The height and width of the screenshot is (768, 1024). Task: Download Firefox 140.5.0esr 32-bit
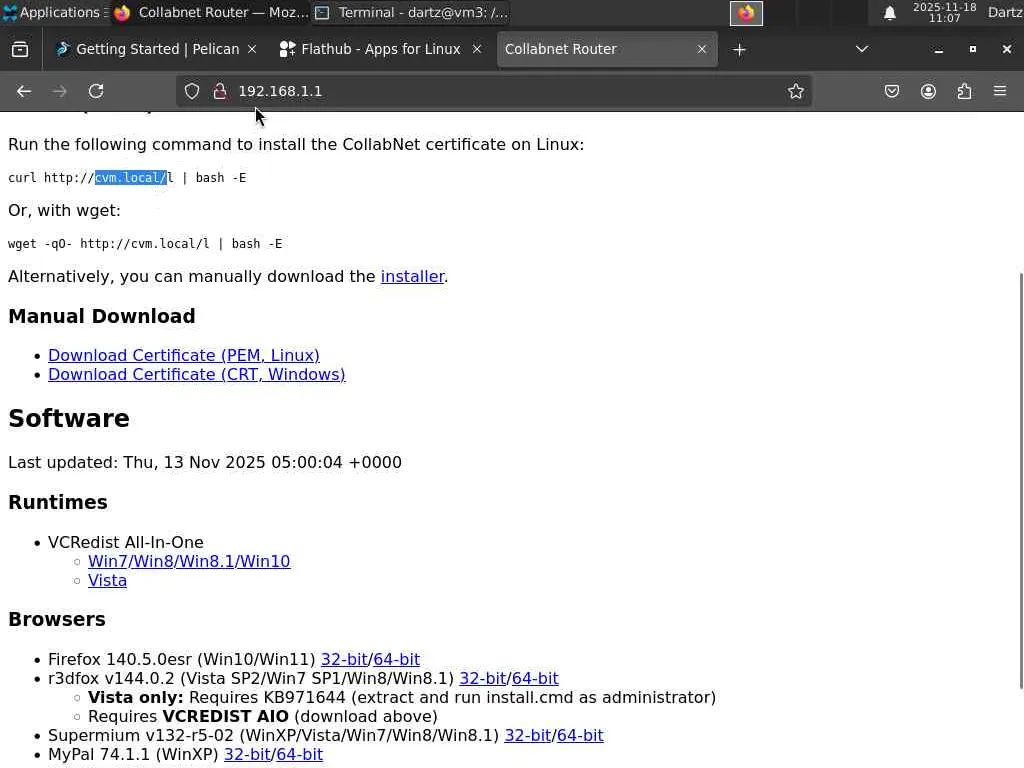(344, 659)
